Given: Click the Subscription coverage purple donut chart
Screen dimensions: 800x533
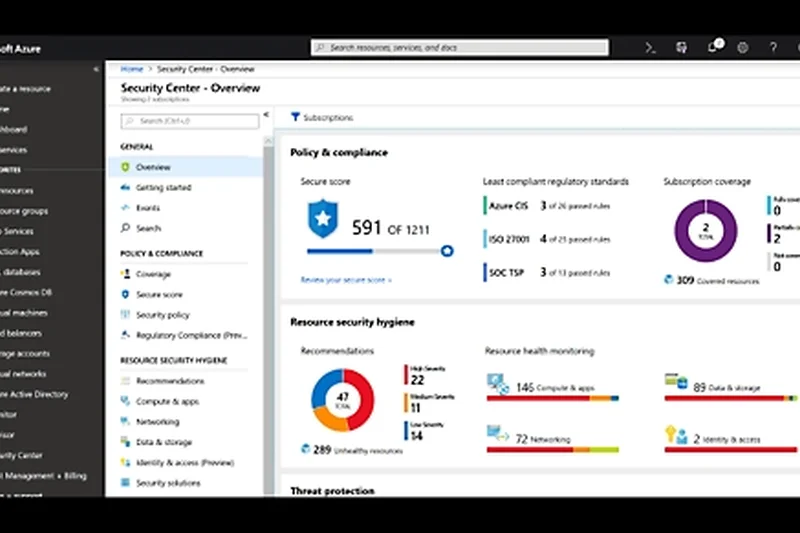Looking at the screenshot, I should point(706,231).
